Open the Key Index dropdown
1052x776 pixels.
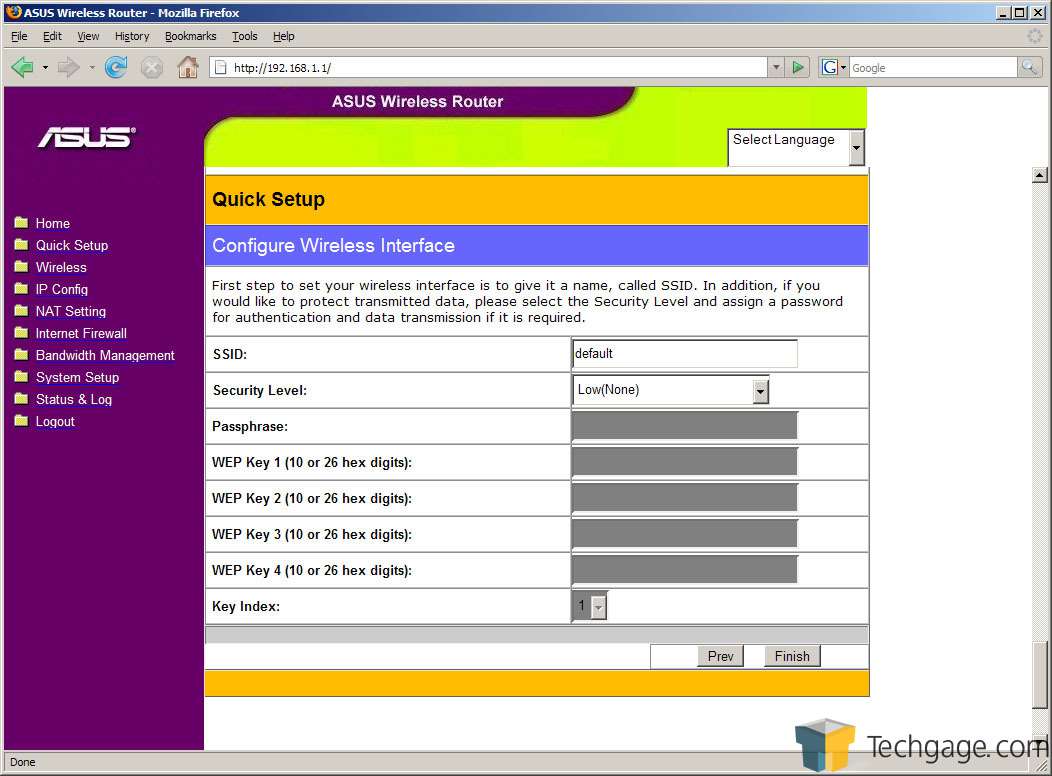pos(590,606)
